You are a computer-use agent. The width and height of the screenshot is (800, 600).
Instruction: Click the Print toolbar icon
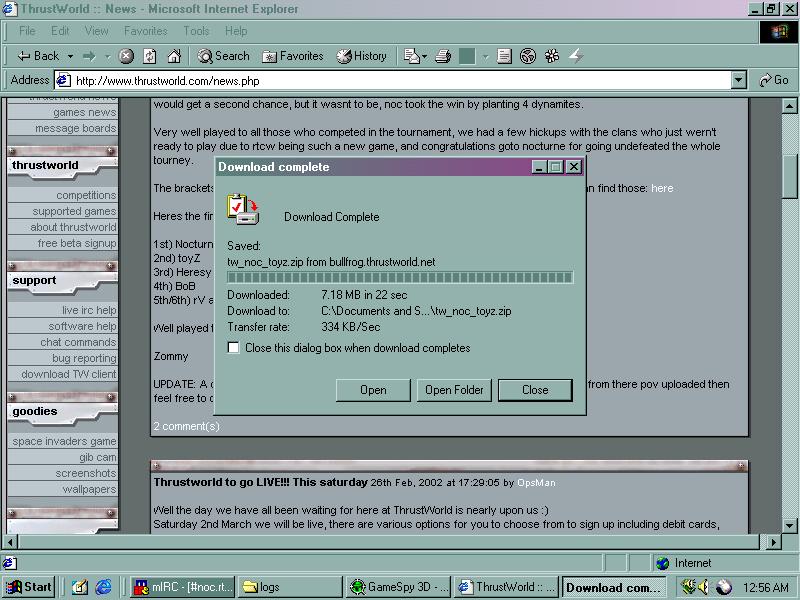pos(443,56)
